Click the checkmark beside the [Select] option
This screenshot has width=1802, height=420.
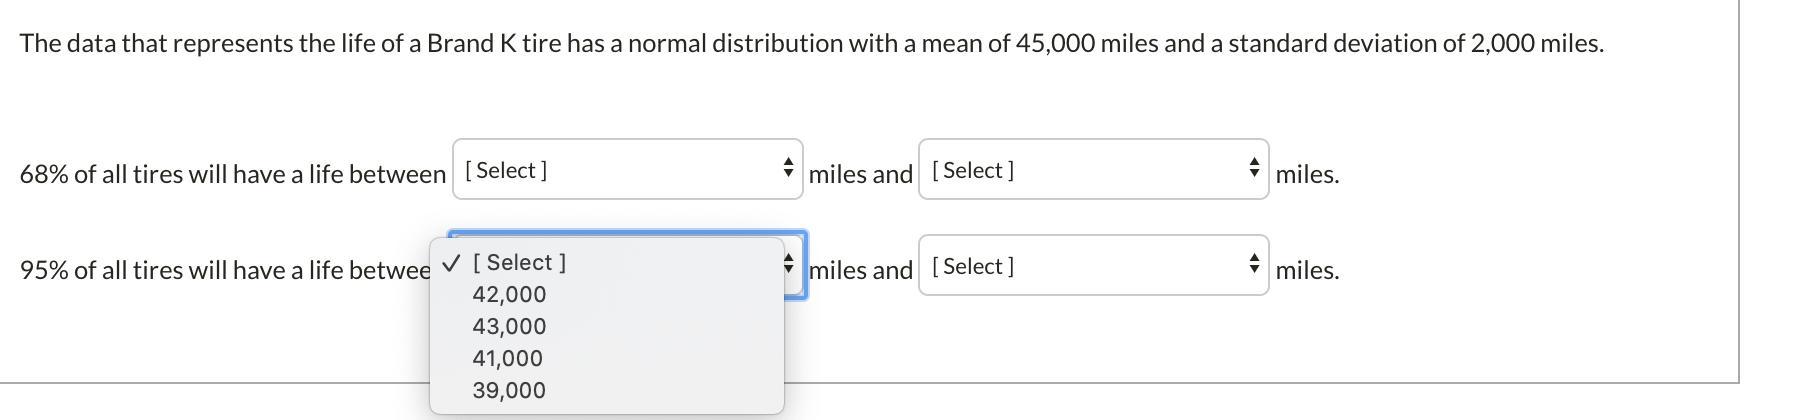click(453, 262)
